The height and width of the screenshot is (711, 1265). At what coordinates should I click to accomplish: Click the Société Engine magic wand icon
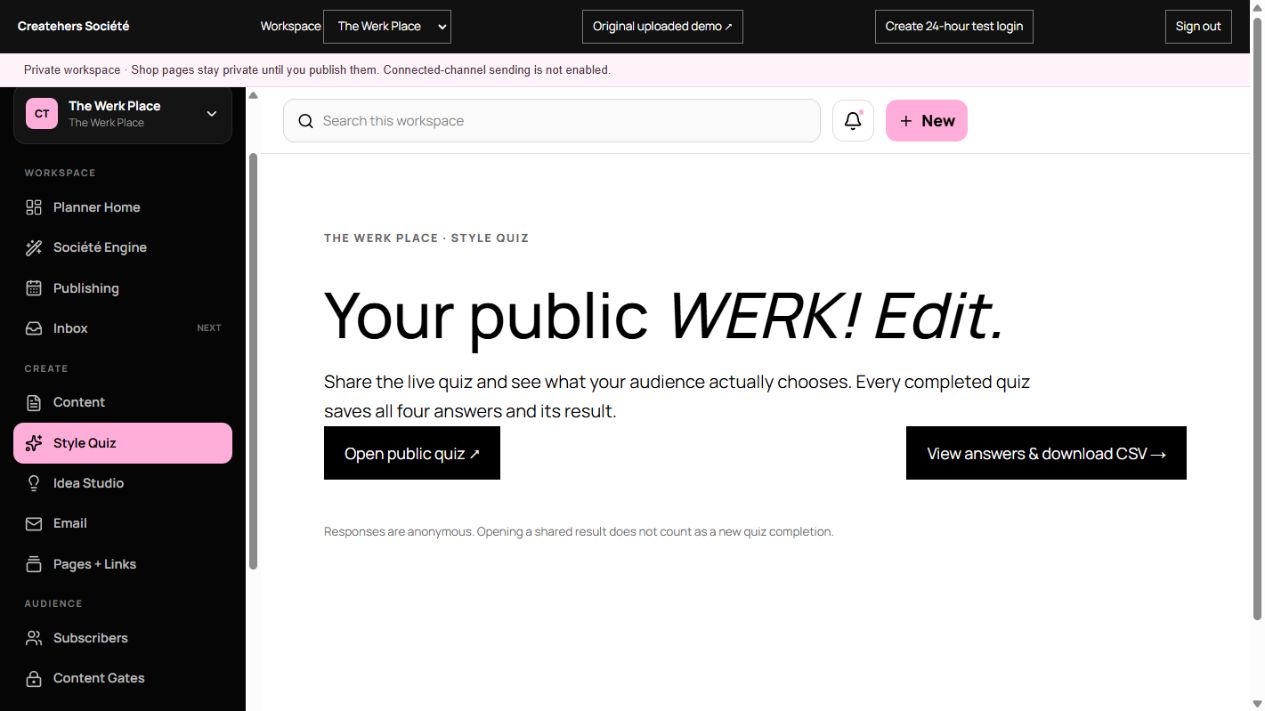point(34,247)
